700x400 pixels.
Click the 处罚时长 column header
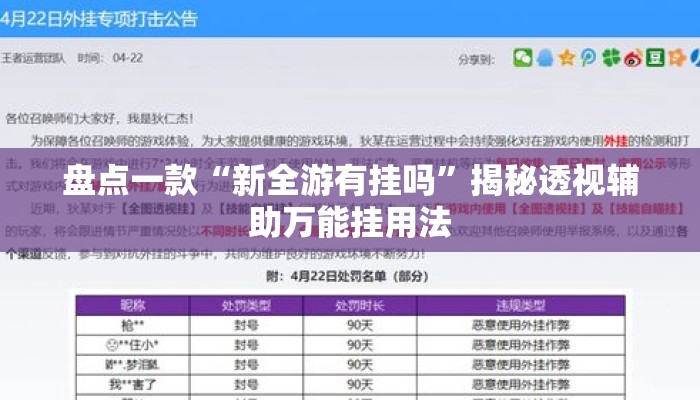pos(360,306)
